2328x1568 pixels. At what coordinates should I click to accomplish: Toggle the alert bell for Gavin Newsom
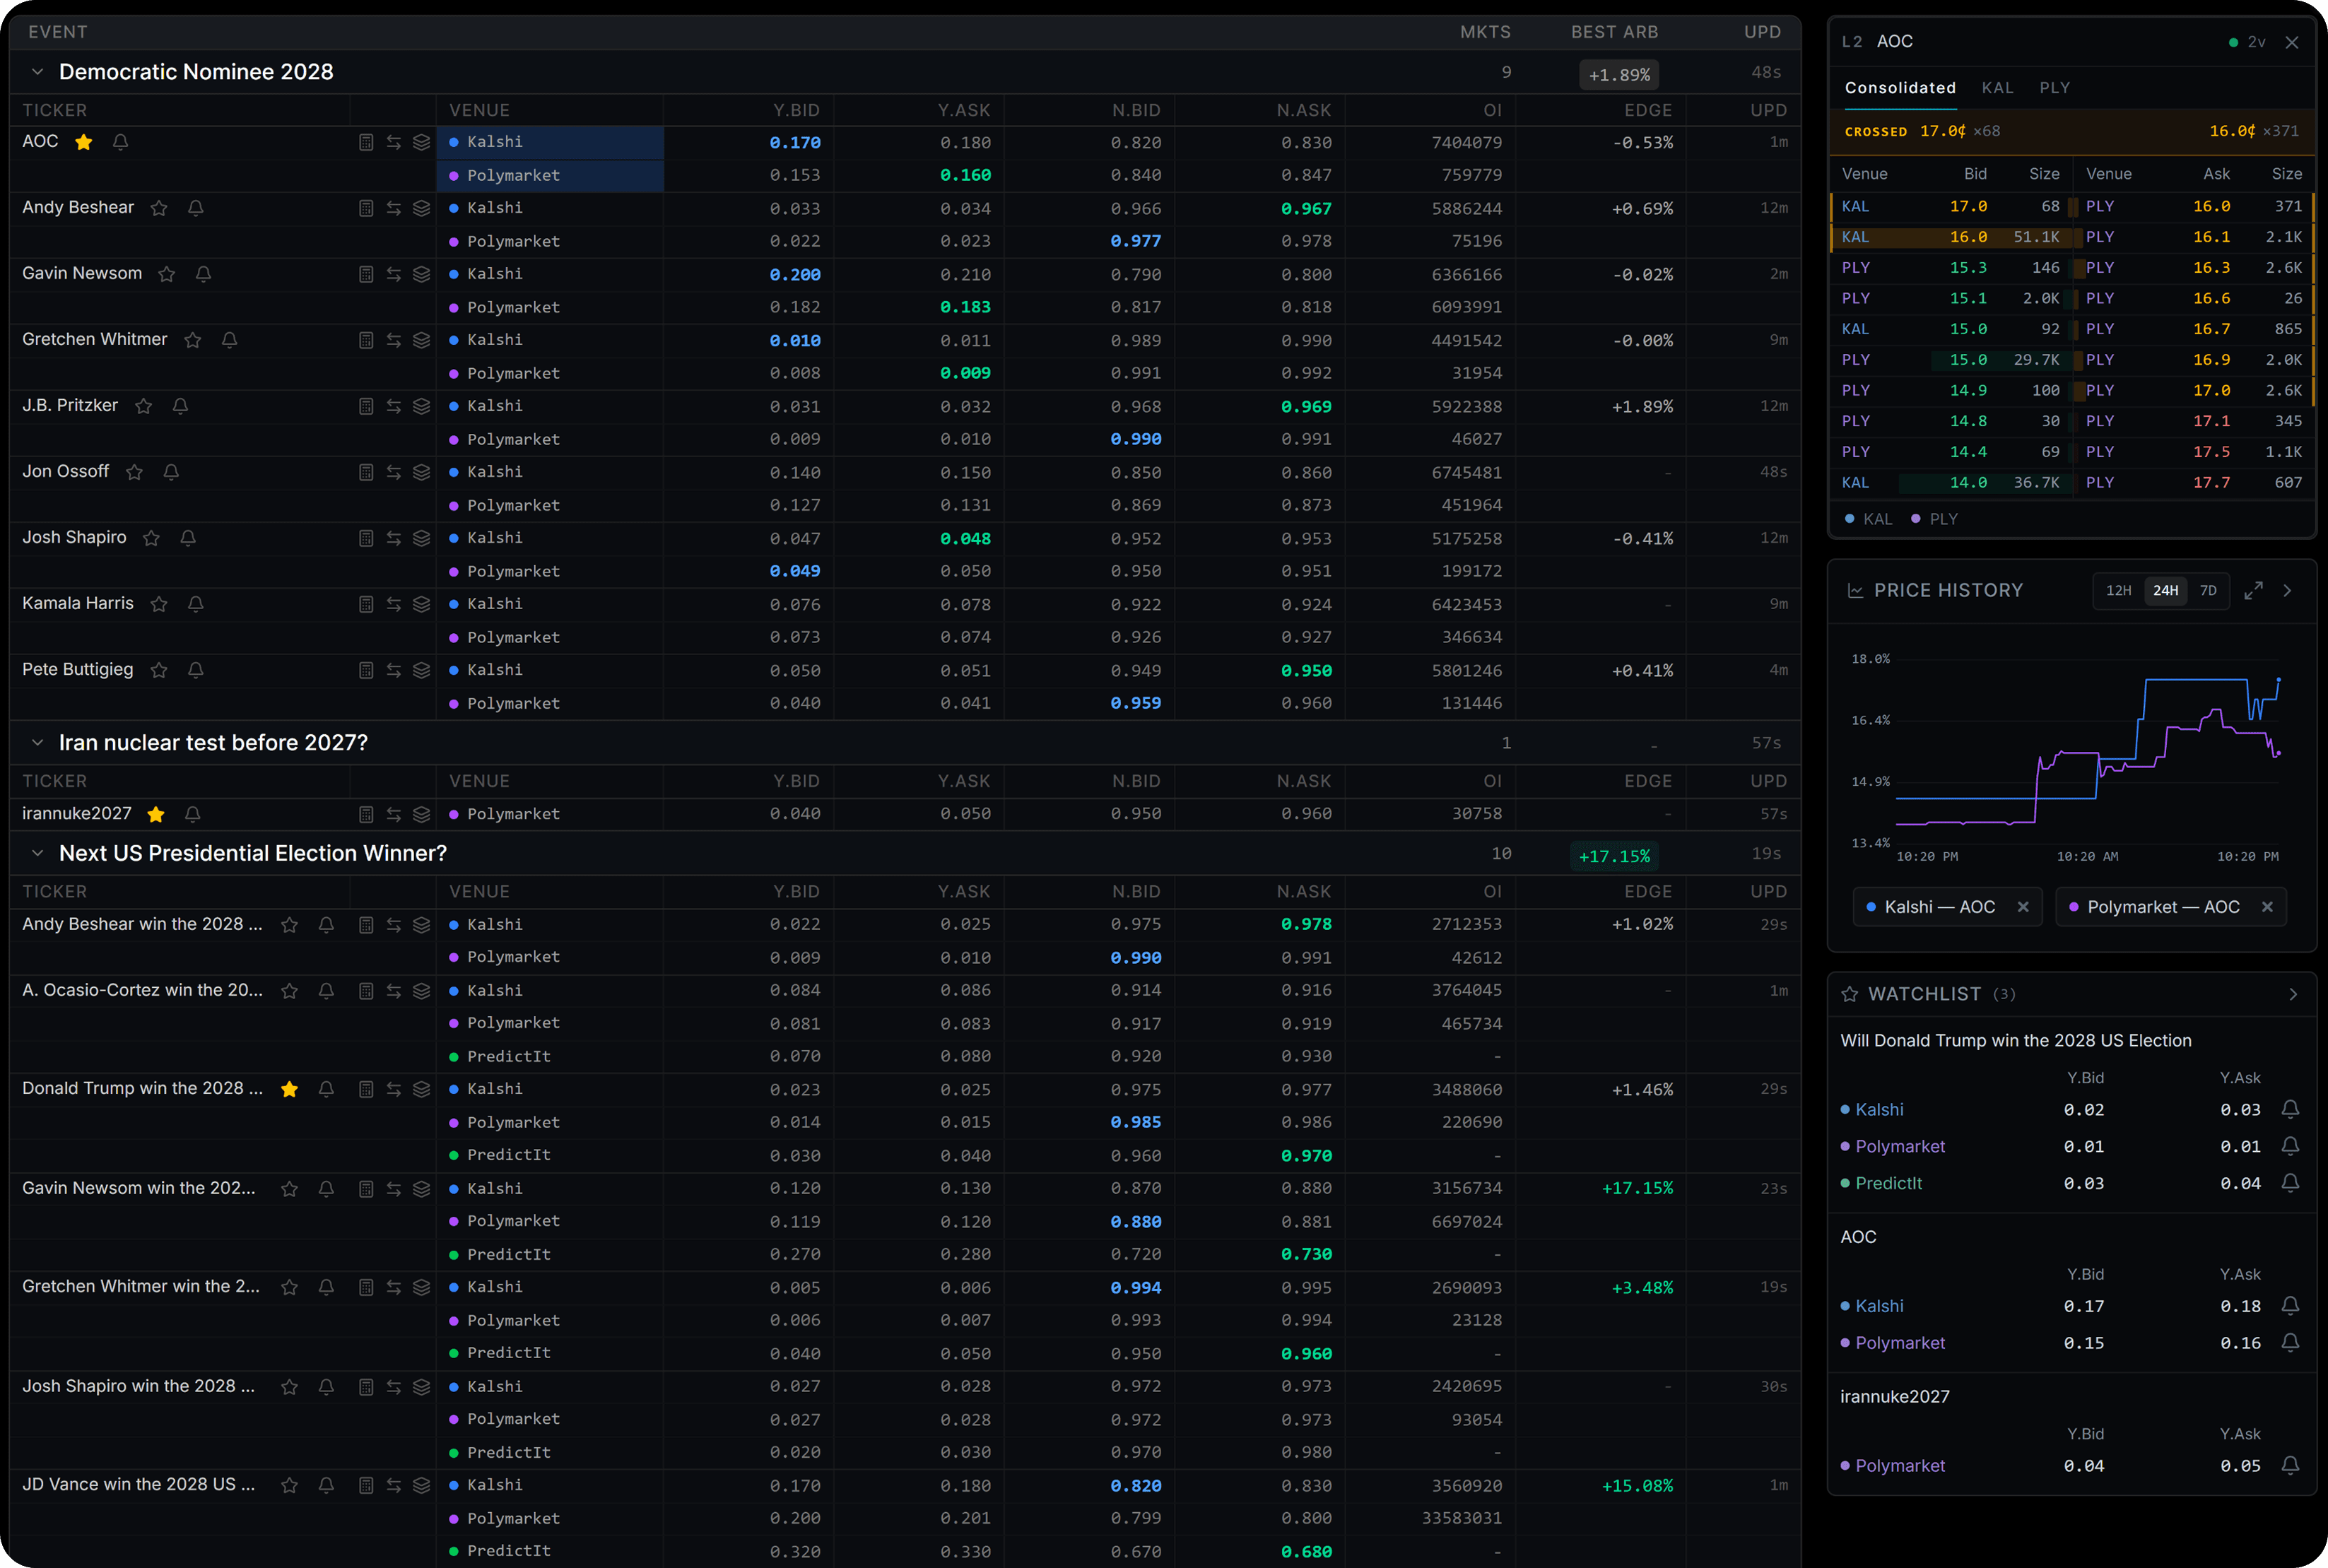point(203,274)
